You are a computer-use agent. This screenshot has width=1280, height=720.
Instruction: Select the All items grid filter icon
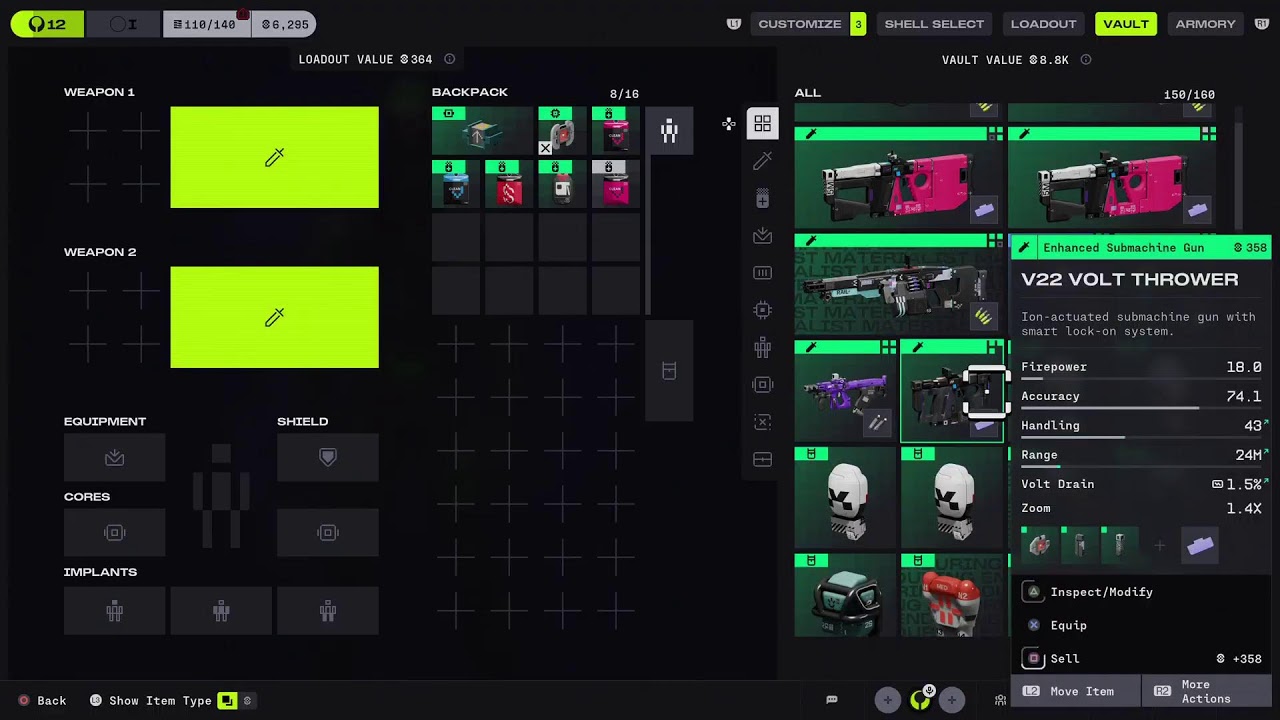(x=763, y=124)
